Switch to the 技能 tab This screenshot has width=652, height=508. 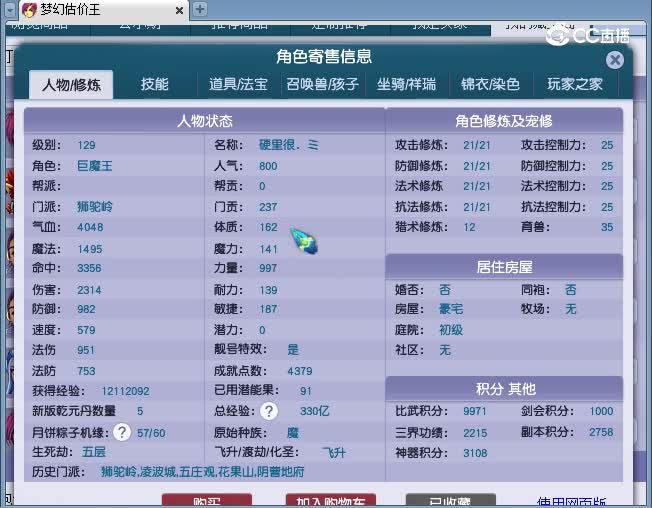click(x=155, y=84)
